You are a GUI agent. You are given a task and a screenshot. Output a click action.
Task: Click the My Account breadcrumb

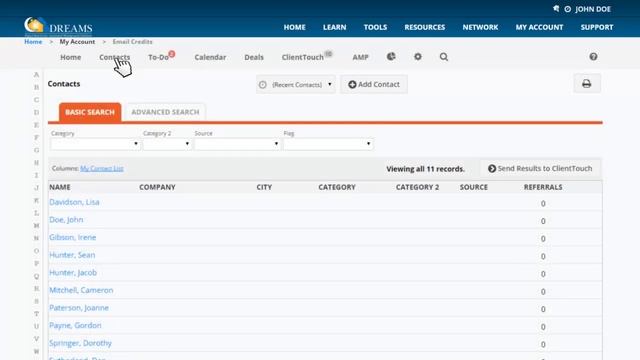pyautogui.click(x=77, y=42)
